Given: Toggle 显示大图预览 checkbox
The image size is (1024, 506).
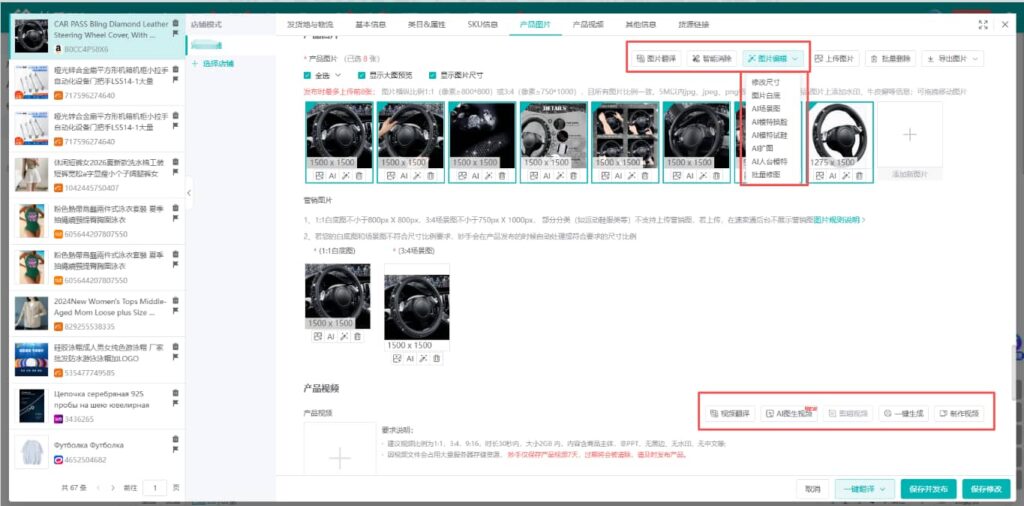Looking at the screenshot, I should (x=361, y=75).
